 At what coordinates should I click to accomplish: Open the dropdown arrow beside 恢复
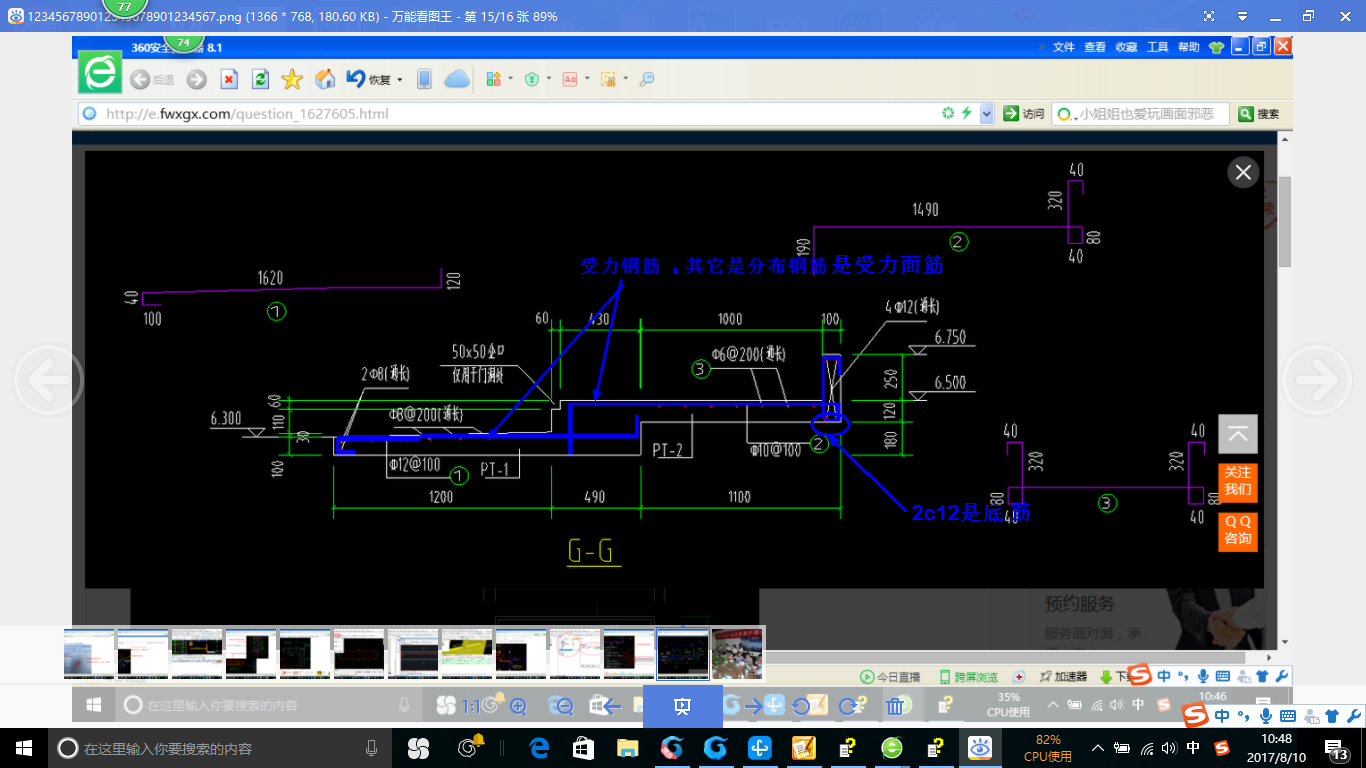400,80
